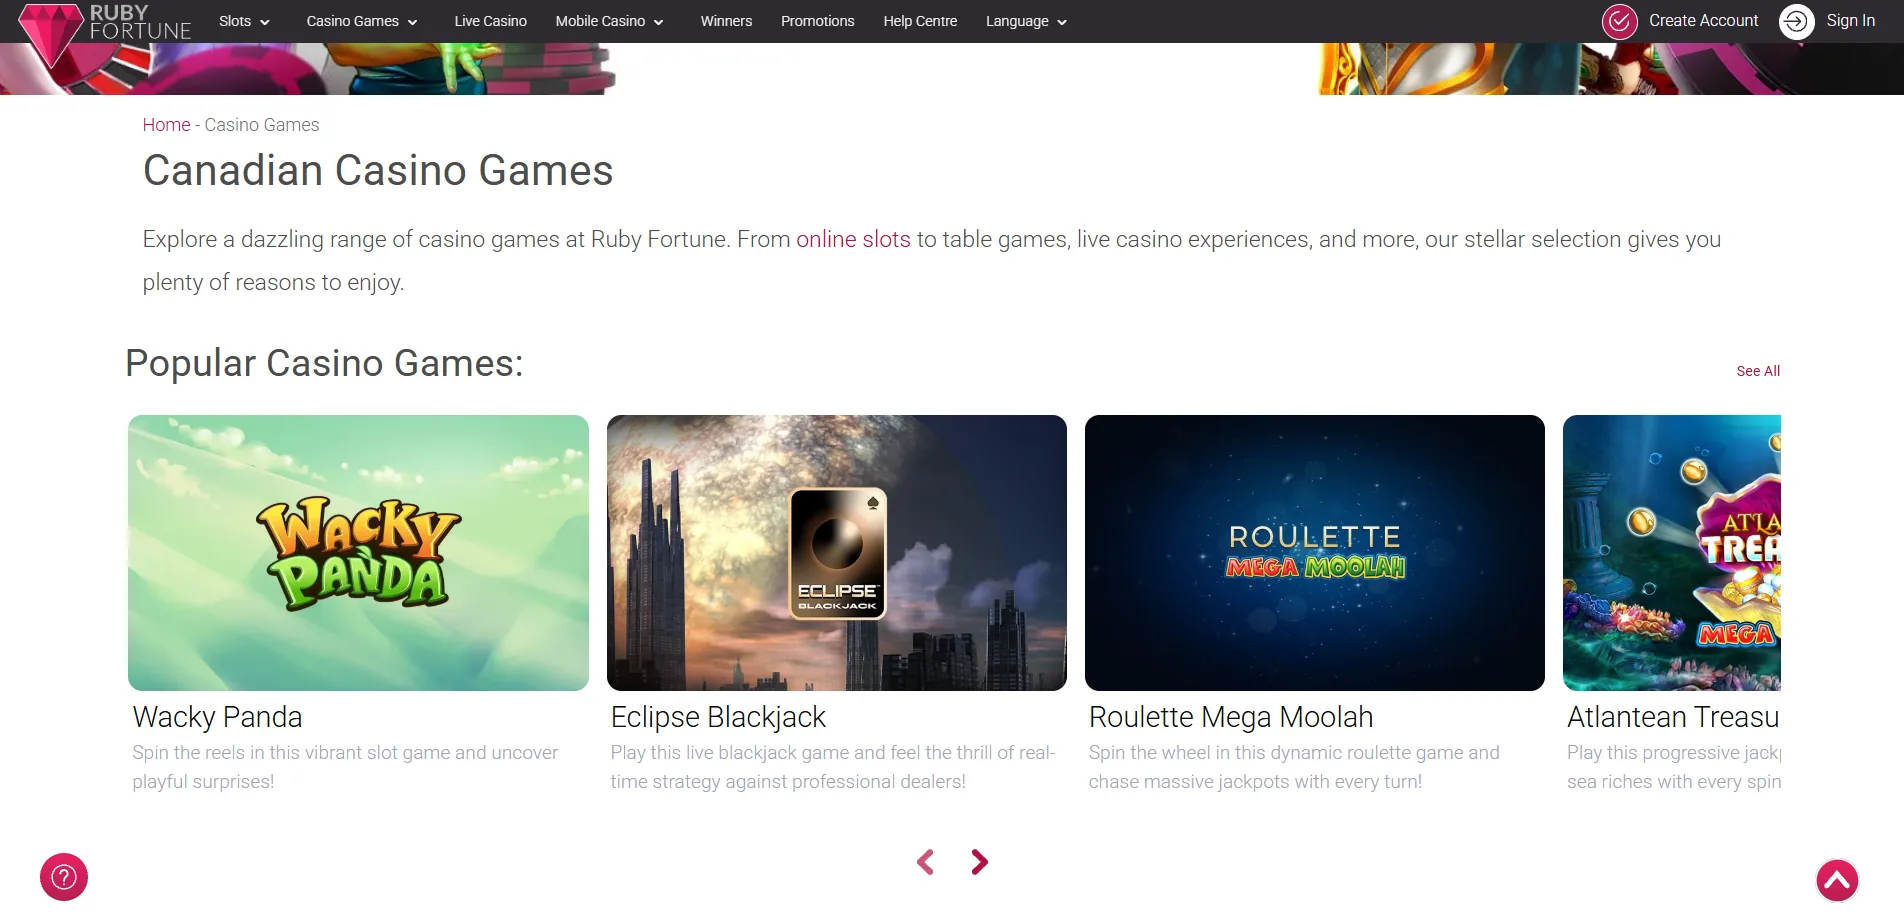Click the Wacky Panda title
Image resolution: width=1904 pixels, height=912 pixels.
click(217, 717)
